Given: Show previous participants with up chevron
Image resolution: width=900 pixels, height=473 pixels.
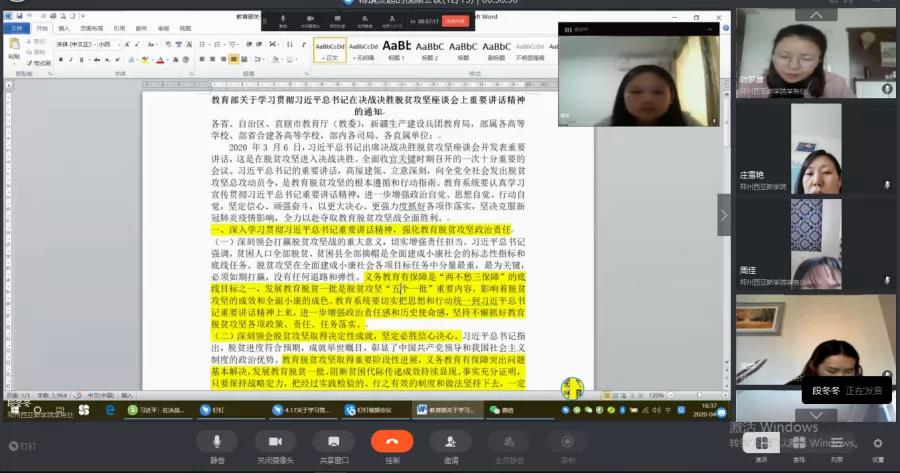Looking at the screenshot, I should [x=816, y=15].
